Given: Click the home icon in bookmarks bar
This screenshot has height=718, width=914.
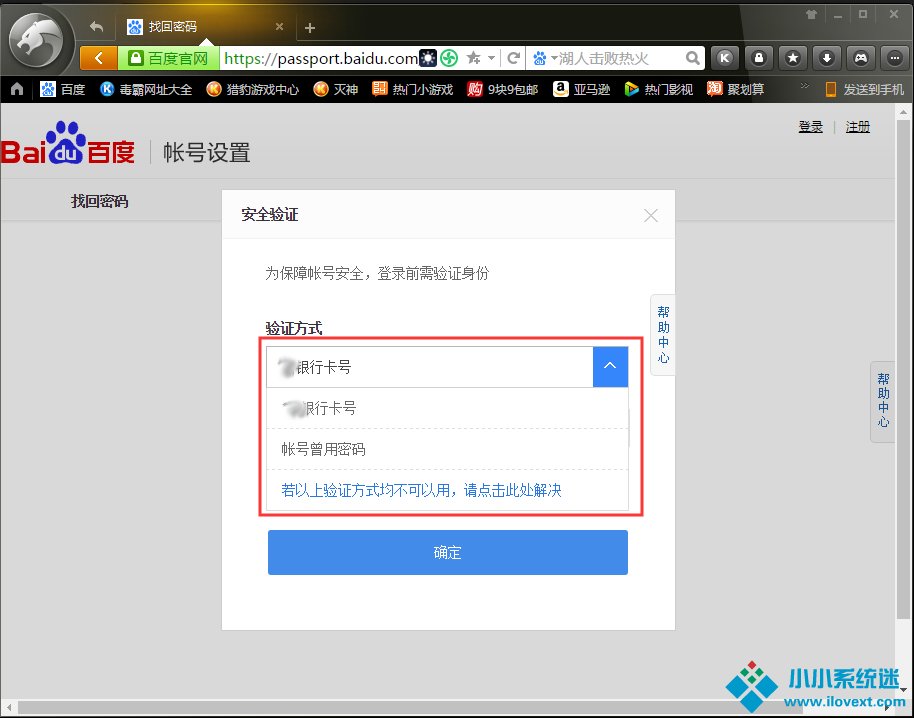Looking at the screenshot, I should (17, 89).
